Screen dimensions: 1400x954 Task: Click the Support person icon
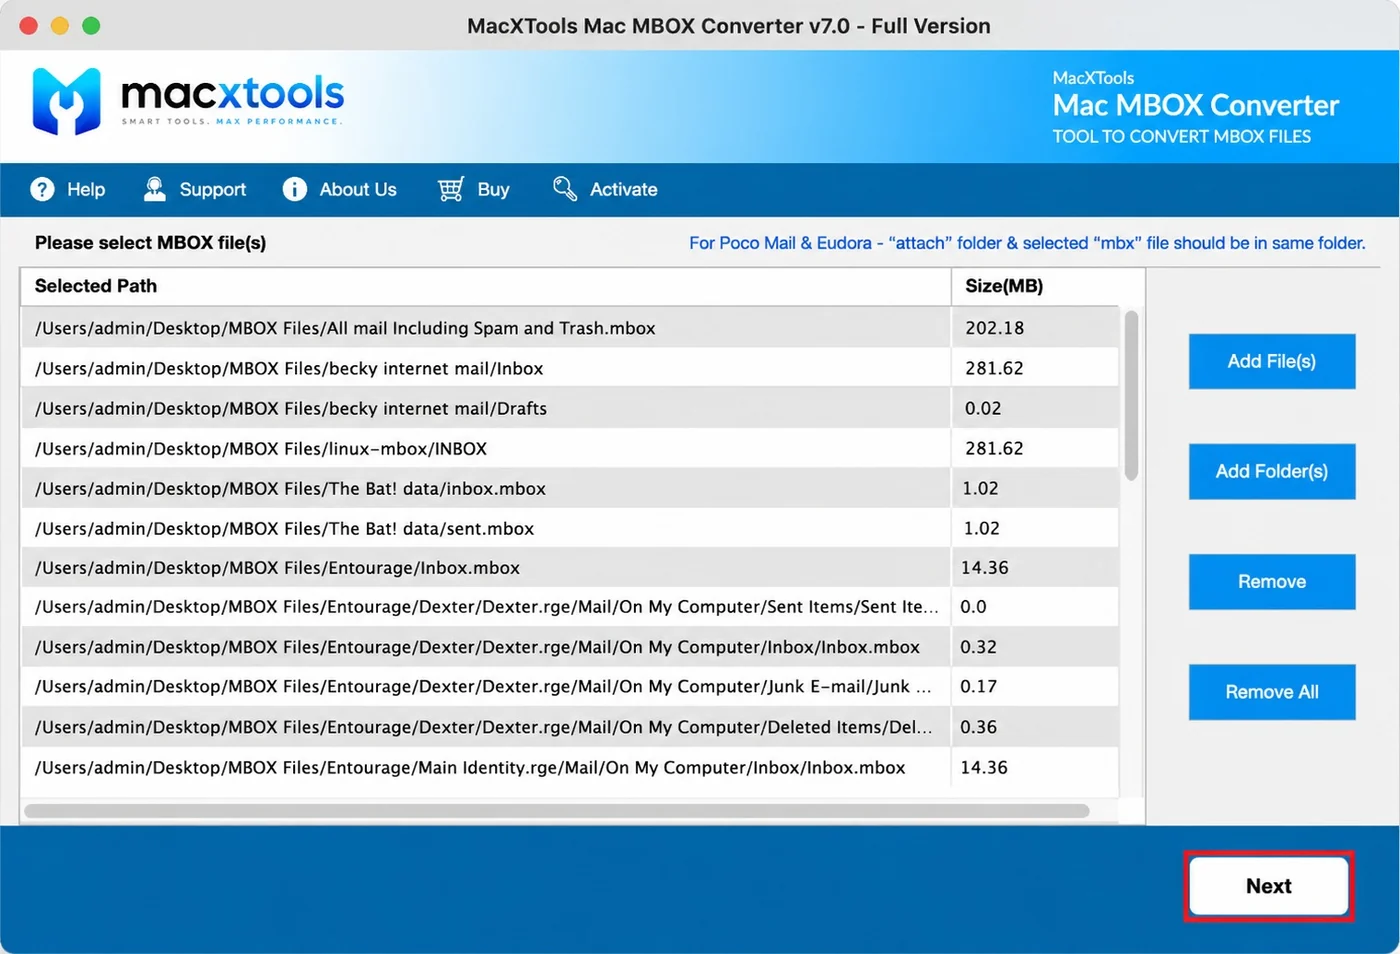tap(155, 189)
